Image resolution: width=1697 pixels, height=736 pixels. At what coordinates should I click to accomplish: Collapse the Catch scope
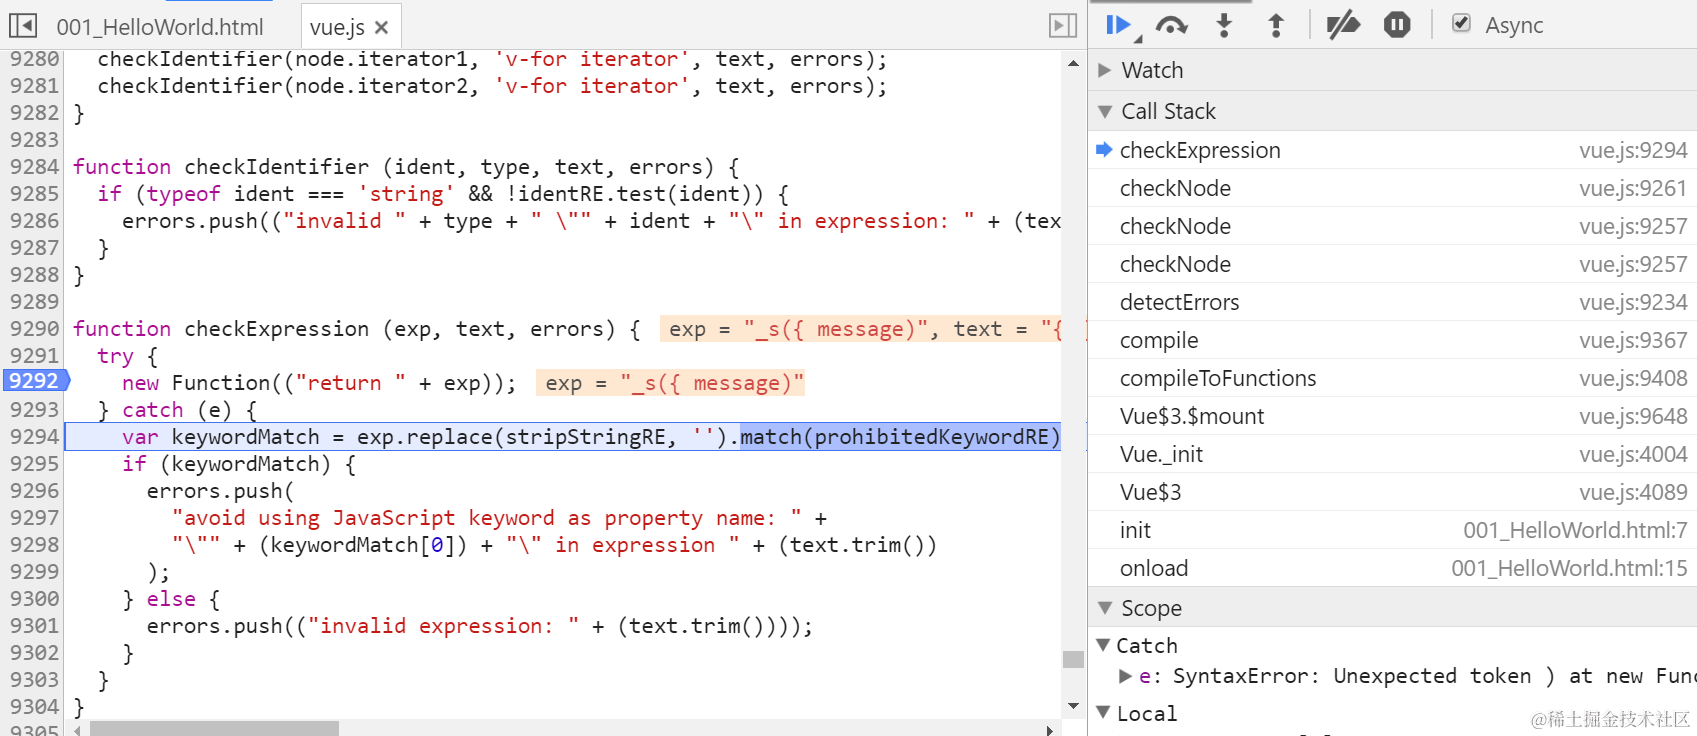coord(1103,645)
